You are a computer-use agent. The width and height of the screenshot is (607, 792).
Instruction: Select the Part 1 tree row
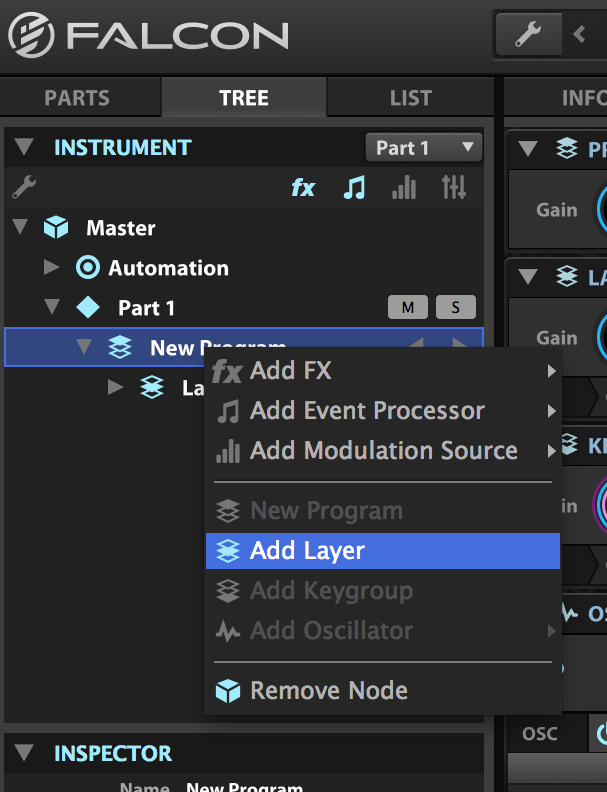pyautogui.click(x=243, y=307)
